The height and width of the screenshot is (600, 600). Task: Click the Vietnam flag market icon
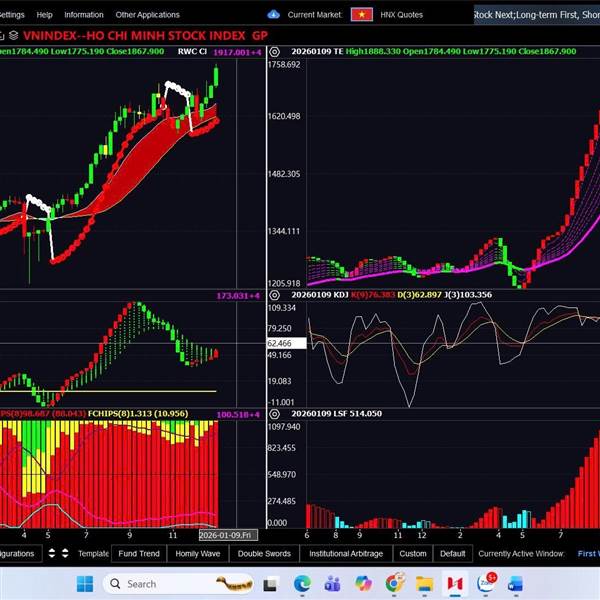point(362,15)
